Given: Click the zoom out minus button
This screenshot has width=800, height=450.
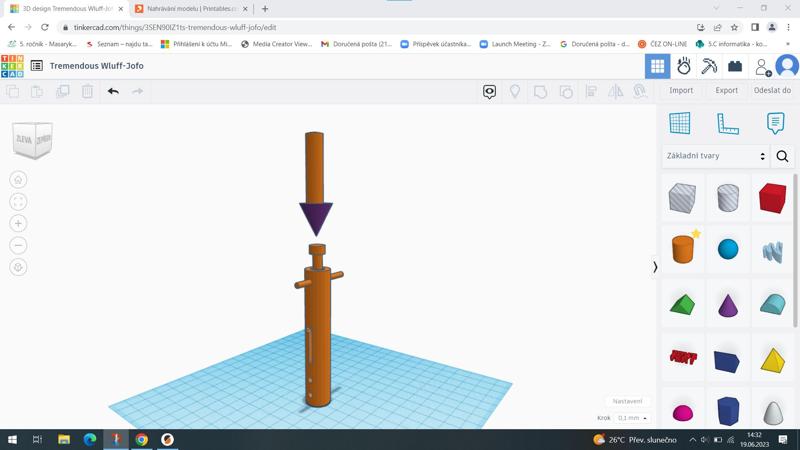Looking at the screenshot, I should click(x=18, y=245).
